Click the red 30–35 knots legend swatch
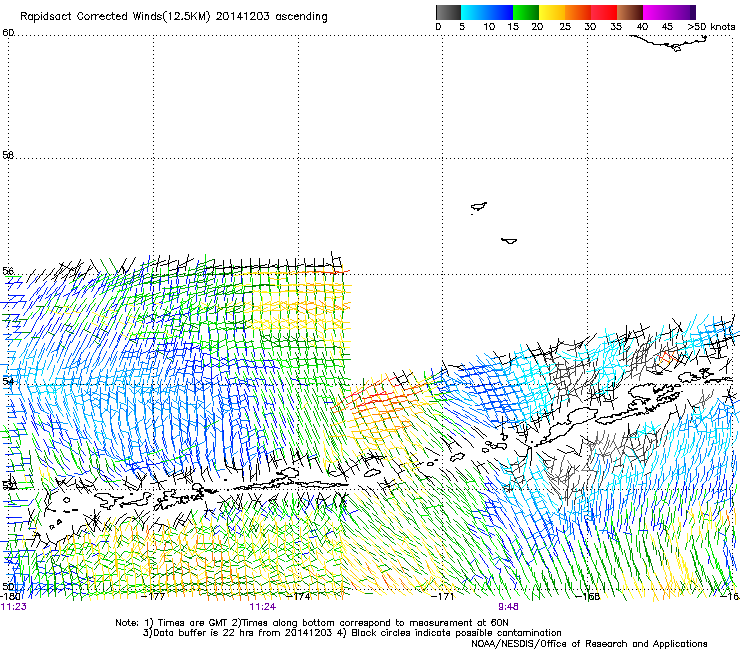Image resolution: width=740 pixels, height=650 pixels. click(x=604, y=12)
